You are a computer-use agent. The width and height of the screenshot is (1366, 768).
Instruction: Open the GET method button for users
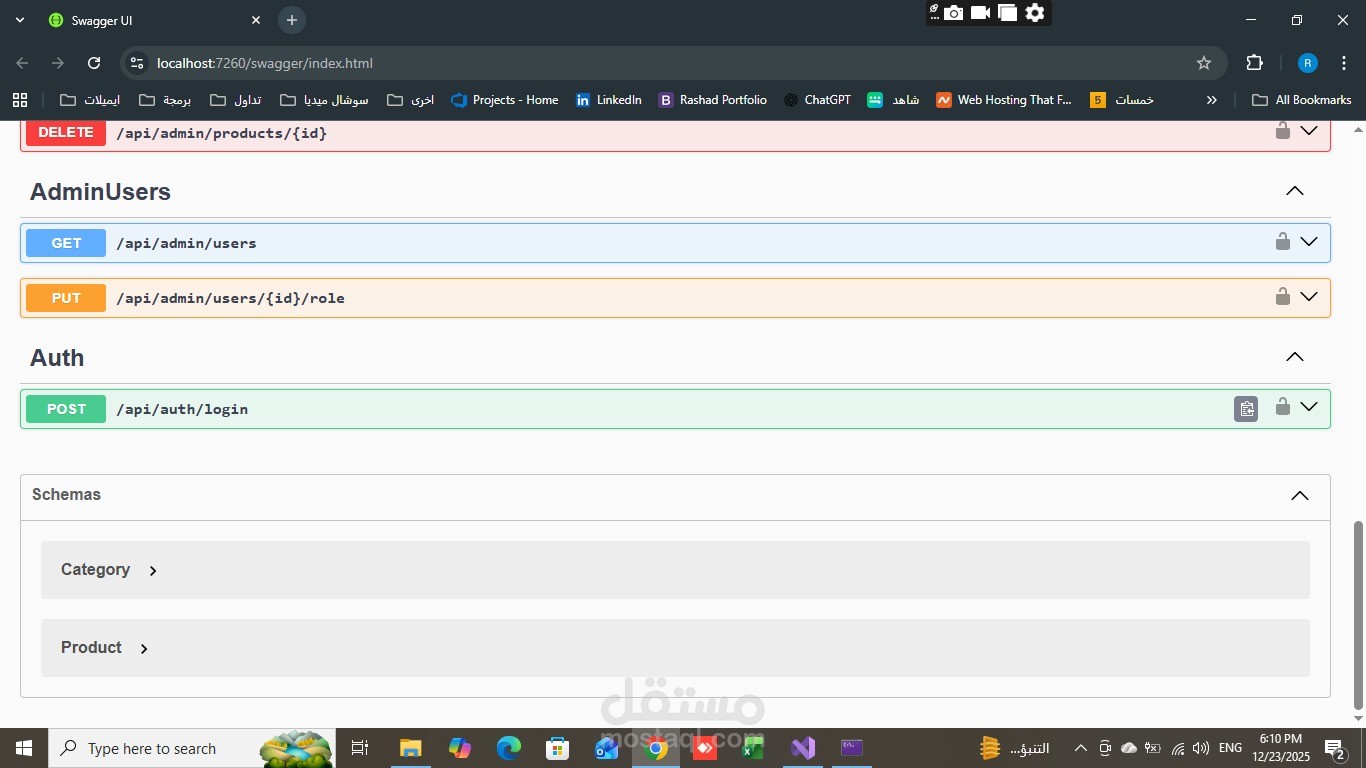tap(66, 243)
